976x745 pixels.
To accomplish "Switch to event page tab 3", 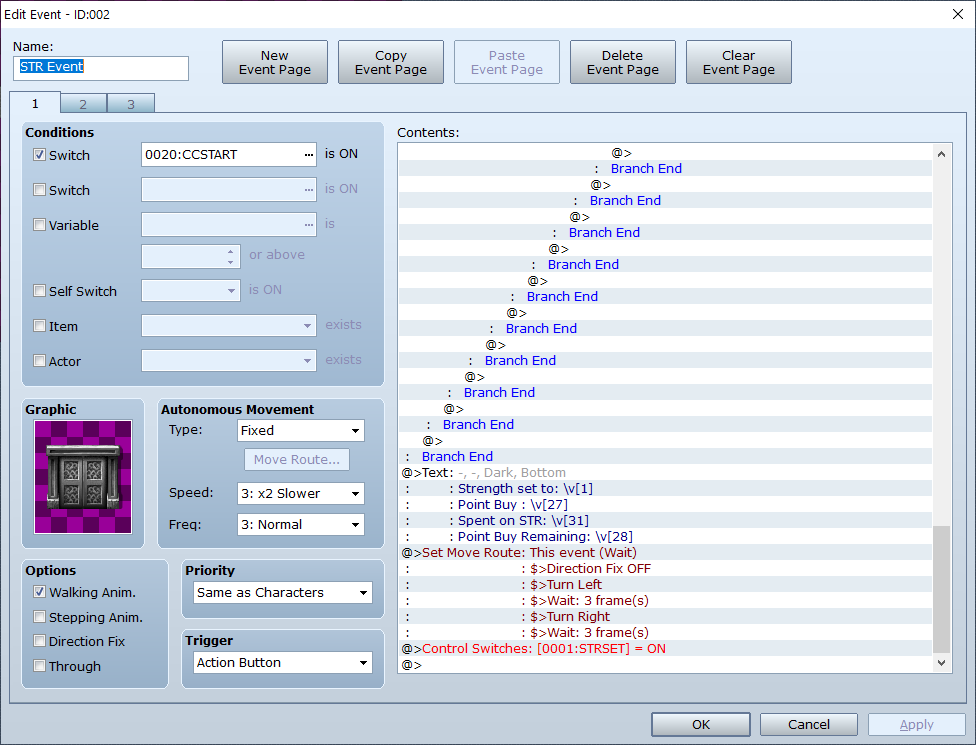I will click(131, 104).
